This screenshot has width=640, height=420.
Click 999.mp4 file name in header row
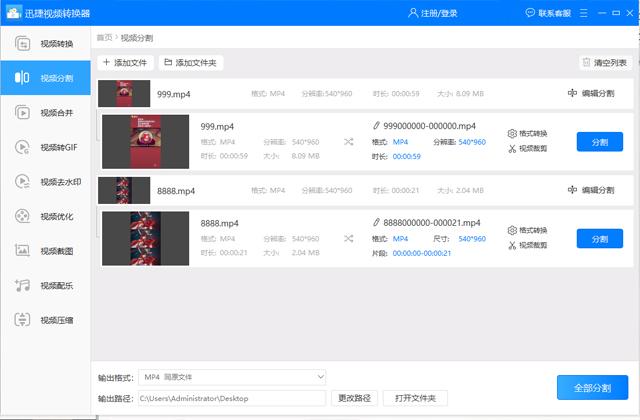(173, 94)
